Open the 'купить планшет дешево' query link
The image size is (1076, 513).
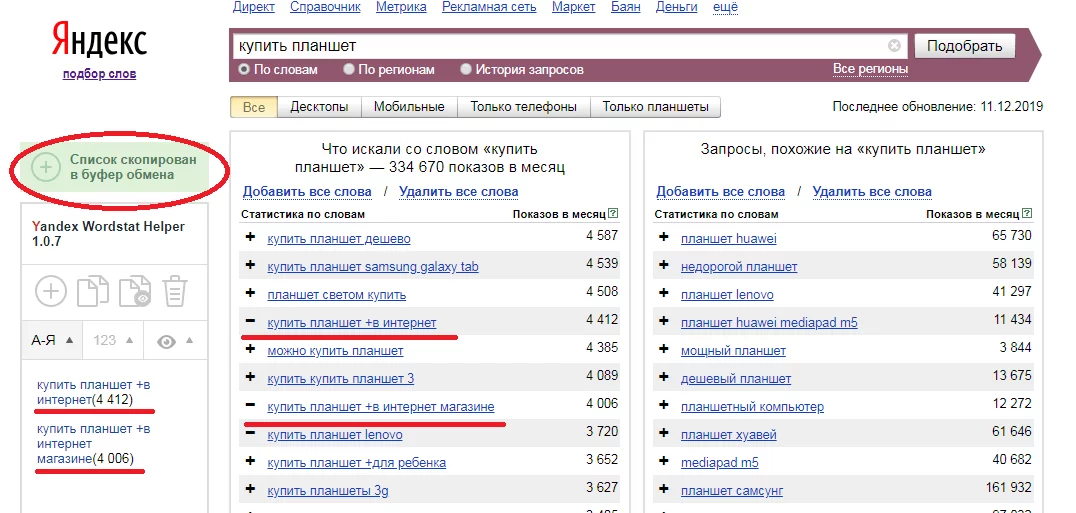[339, 239]
